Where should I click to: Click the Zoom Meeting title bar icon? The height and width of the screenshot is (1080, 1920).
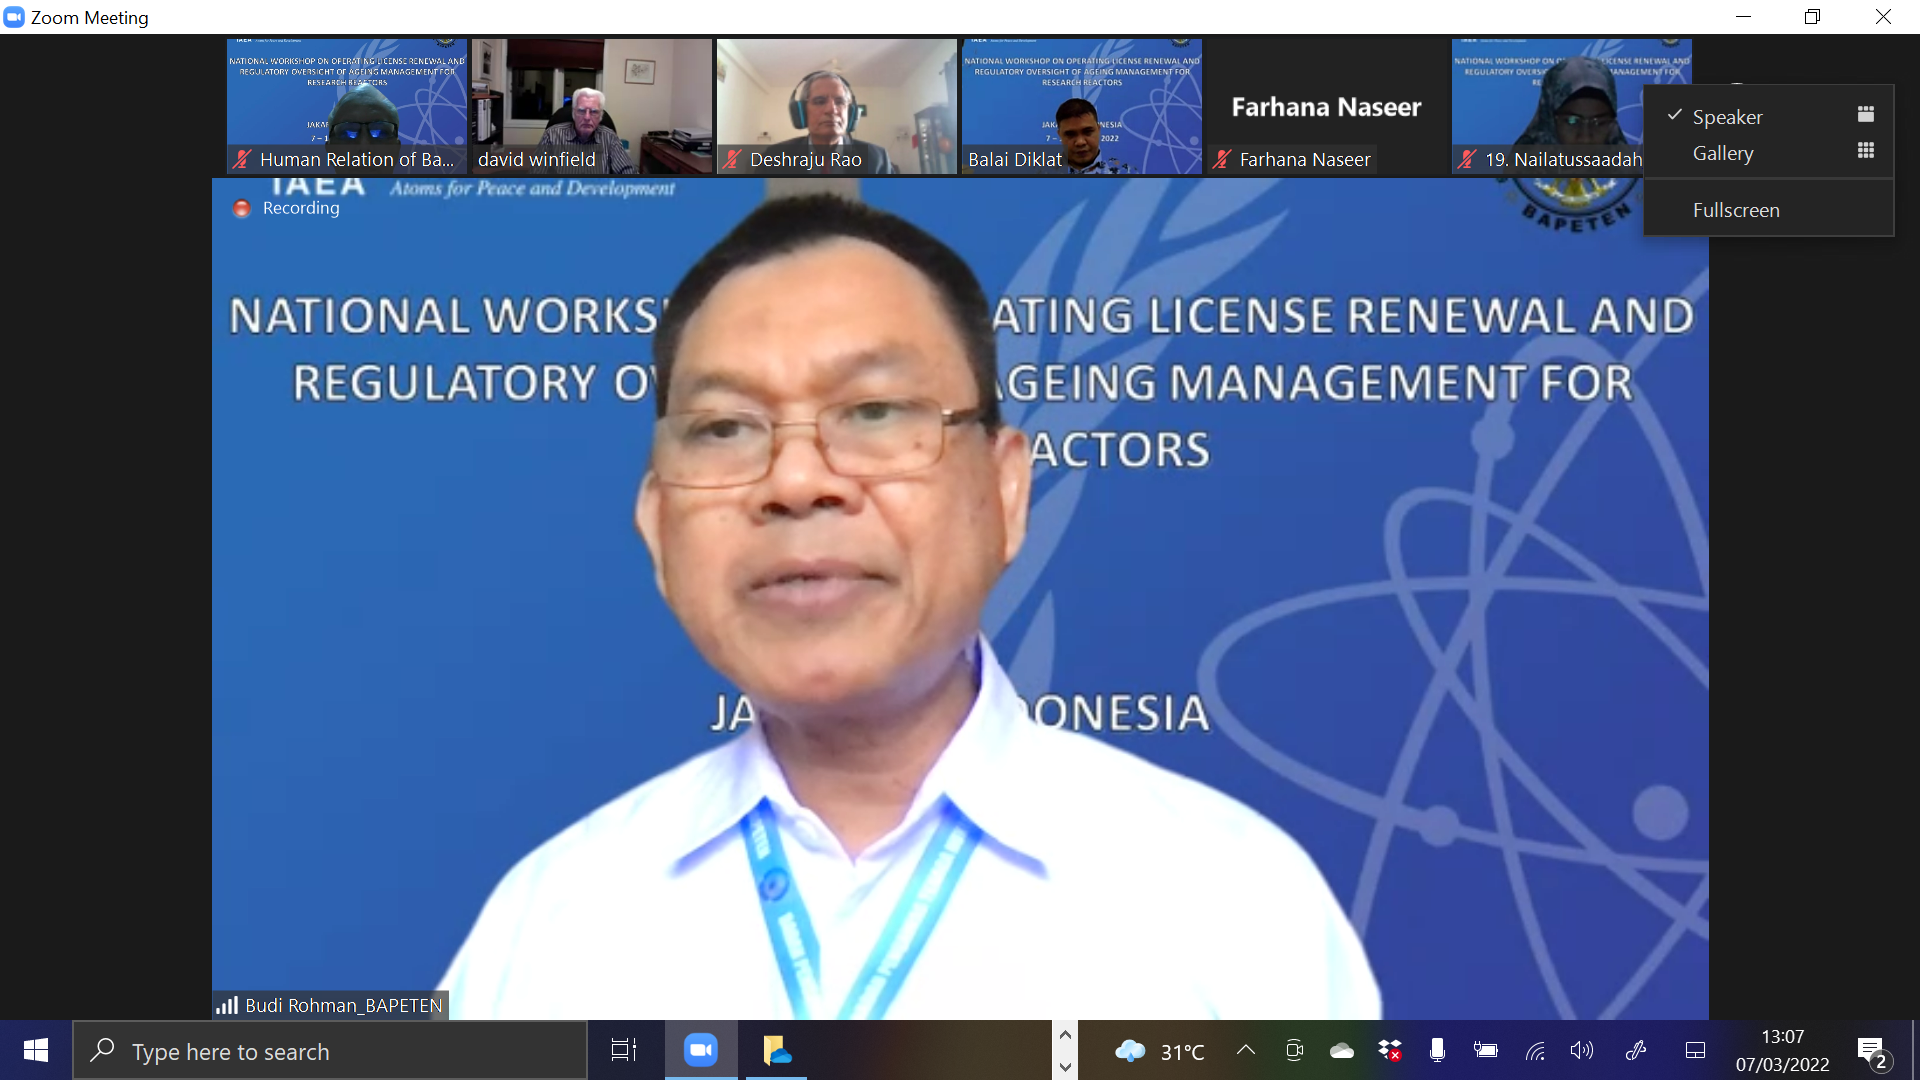click(14, 17)
